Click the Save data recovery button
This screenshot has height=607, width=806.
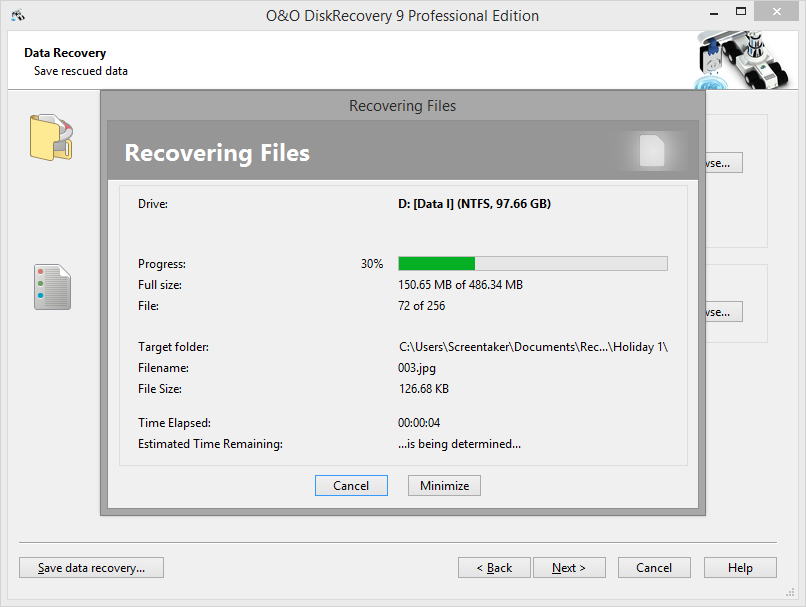91,567
